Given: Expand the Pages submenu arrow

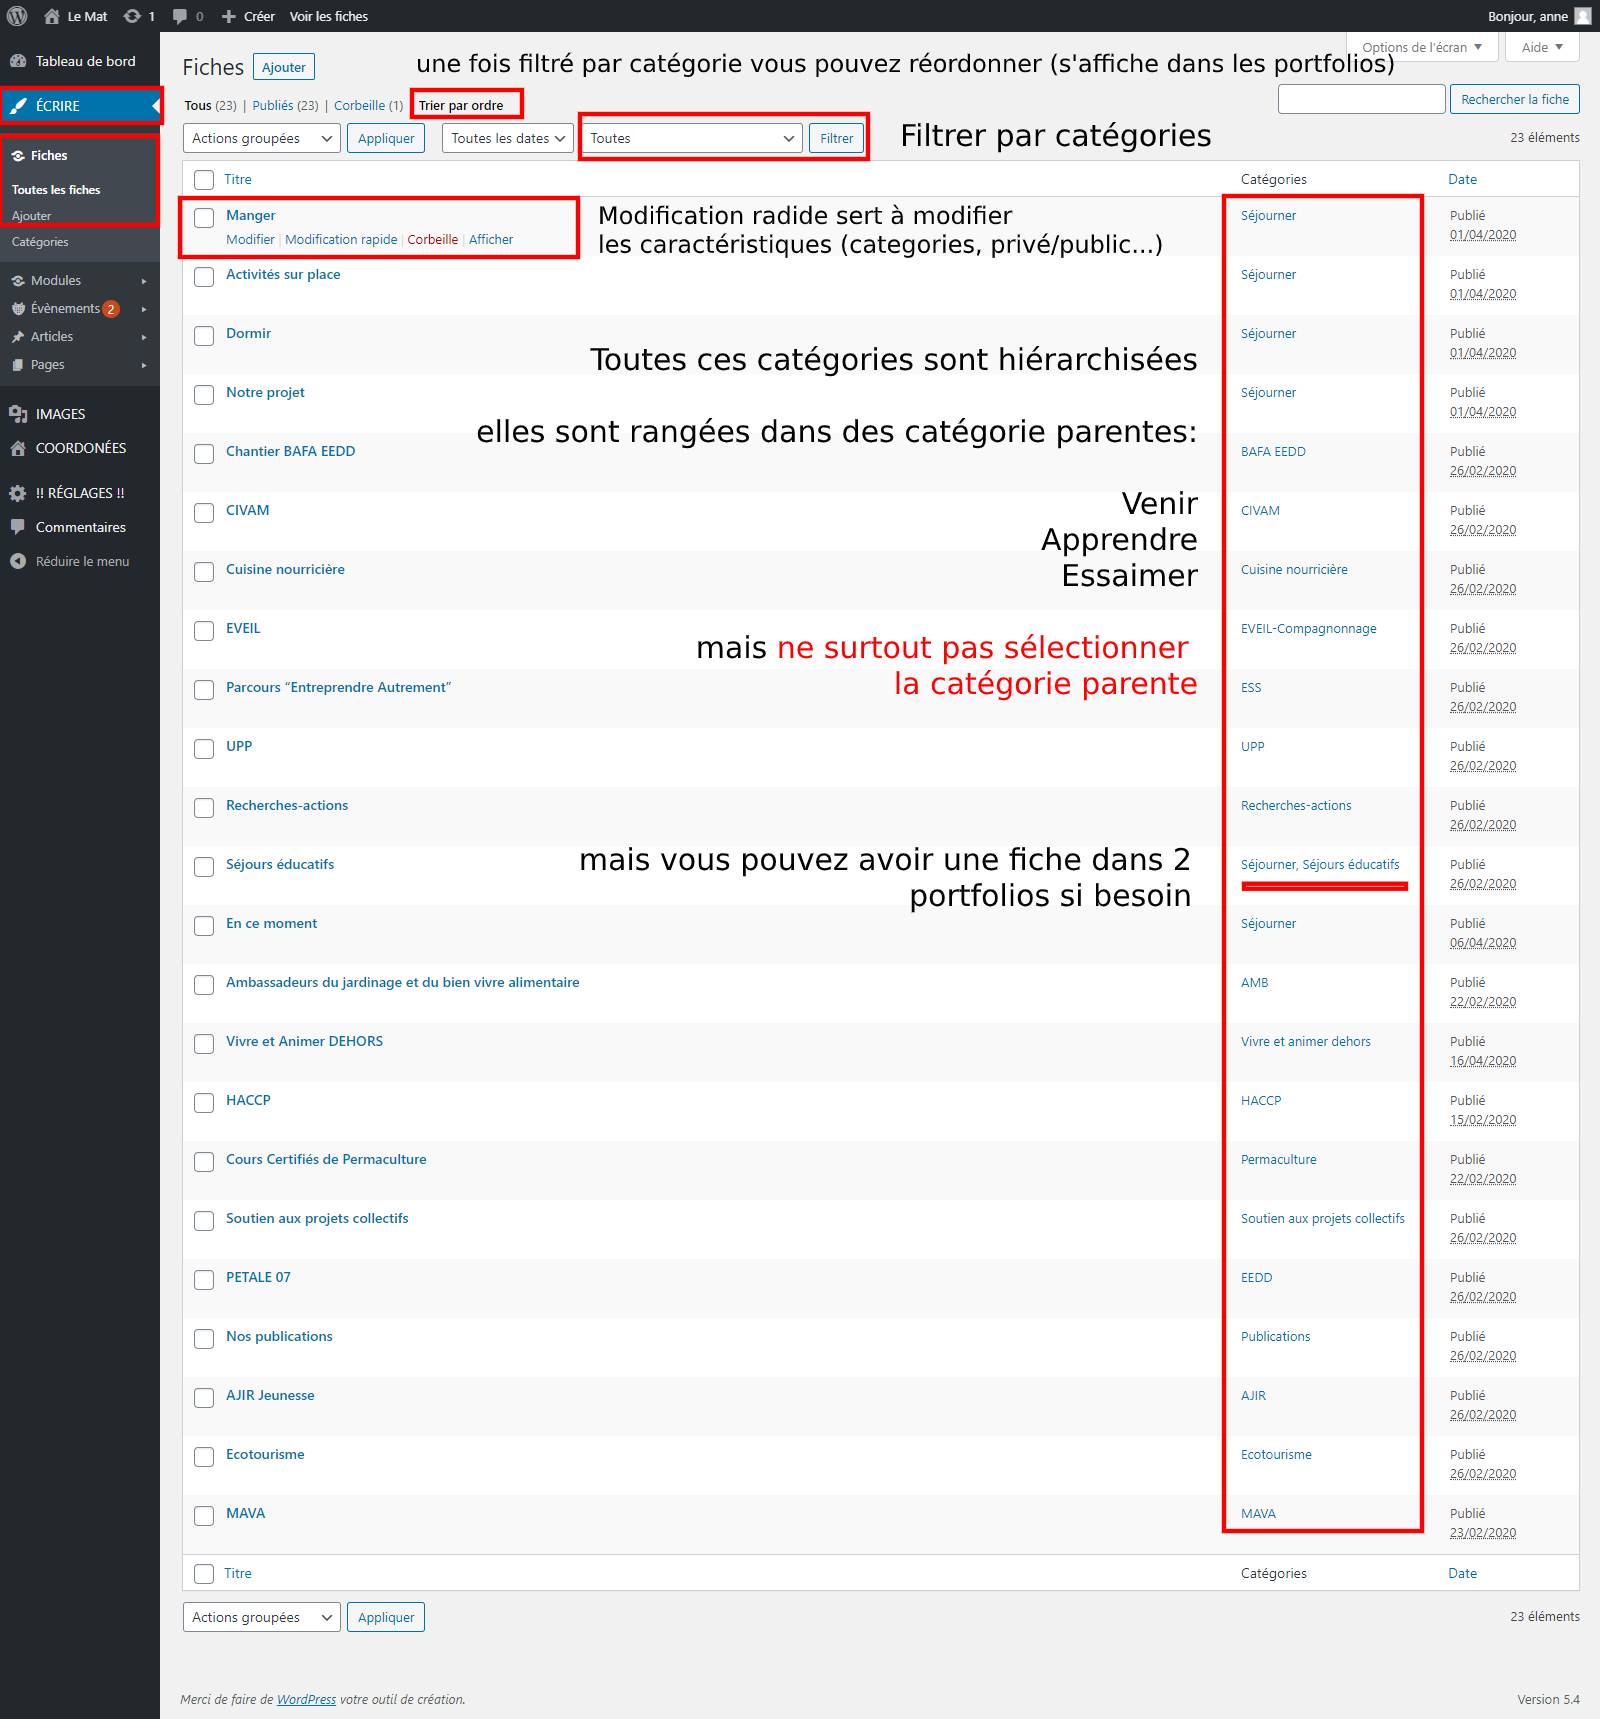Looking at the screenshot, I should (x=144, y=365).
